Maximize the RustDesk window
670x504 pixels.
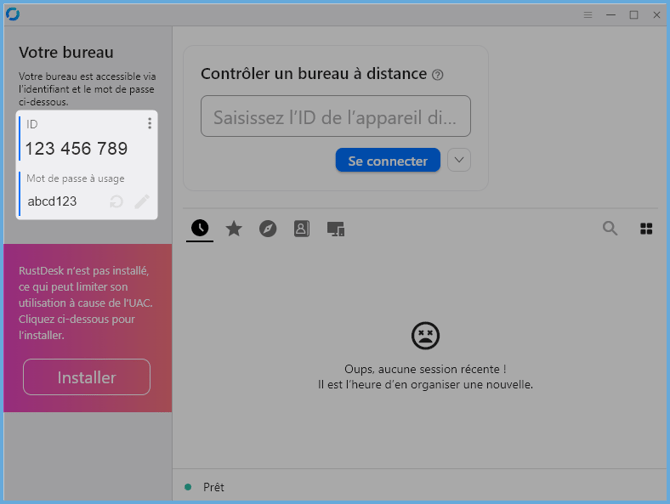(634, 15)
